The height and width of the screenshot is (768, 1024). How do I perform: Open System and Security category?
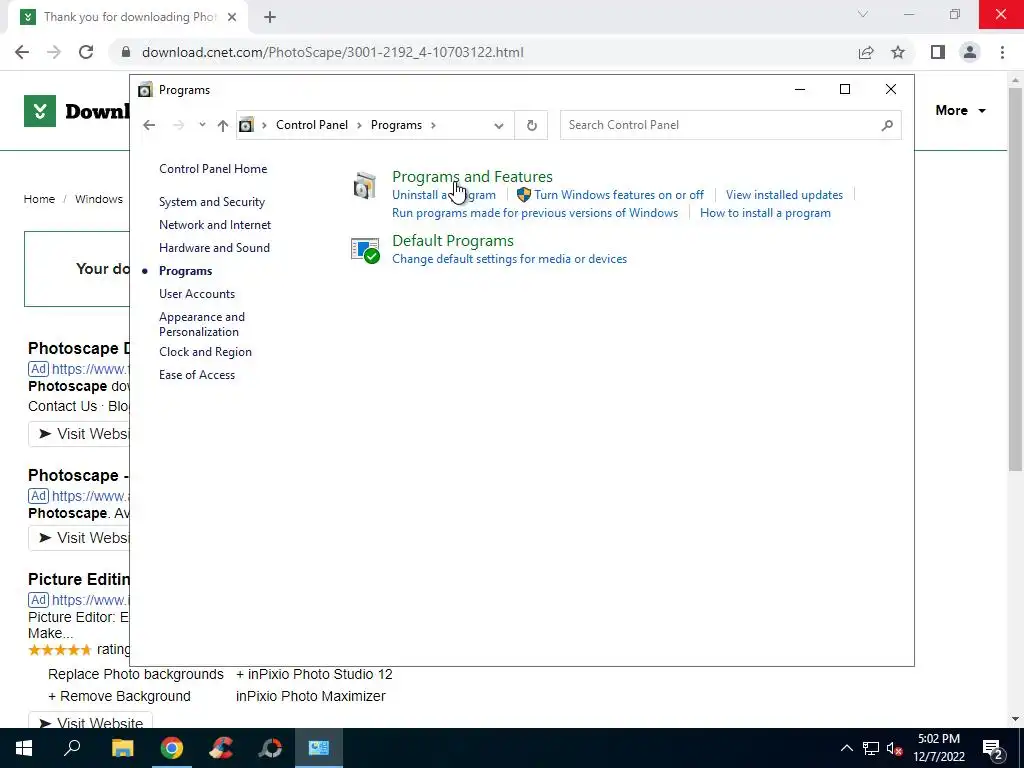pos(212,202)
